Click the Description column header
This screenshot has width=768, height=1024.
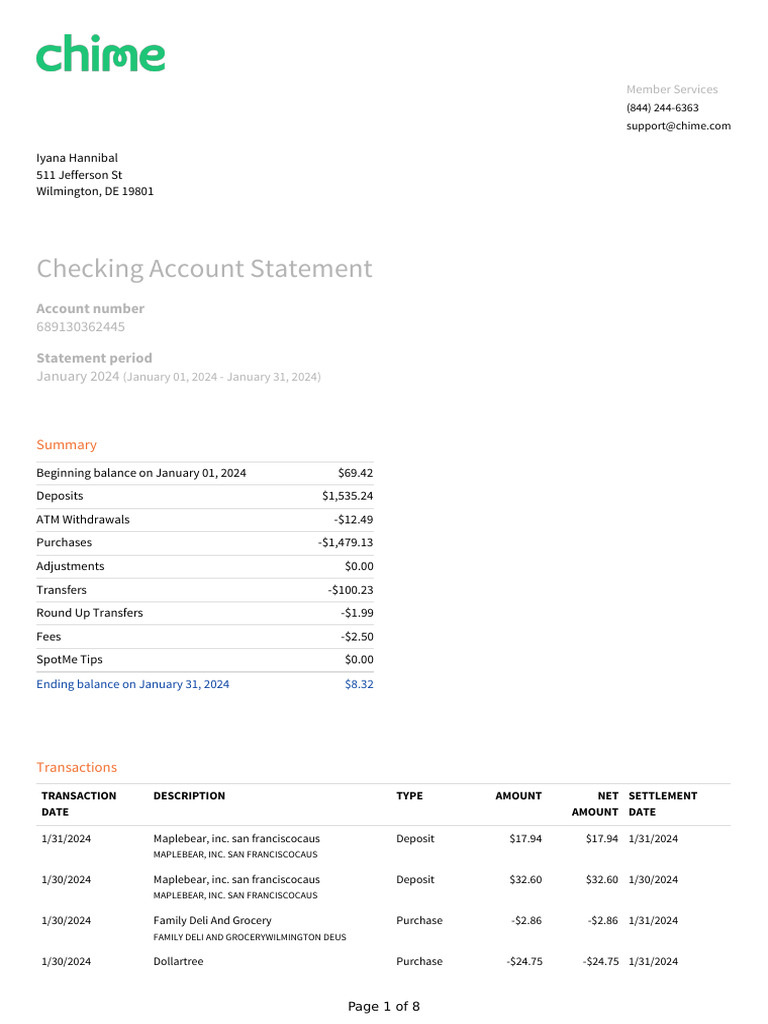(x=189, y=796)
